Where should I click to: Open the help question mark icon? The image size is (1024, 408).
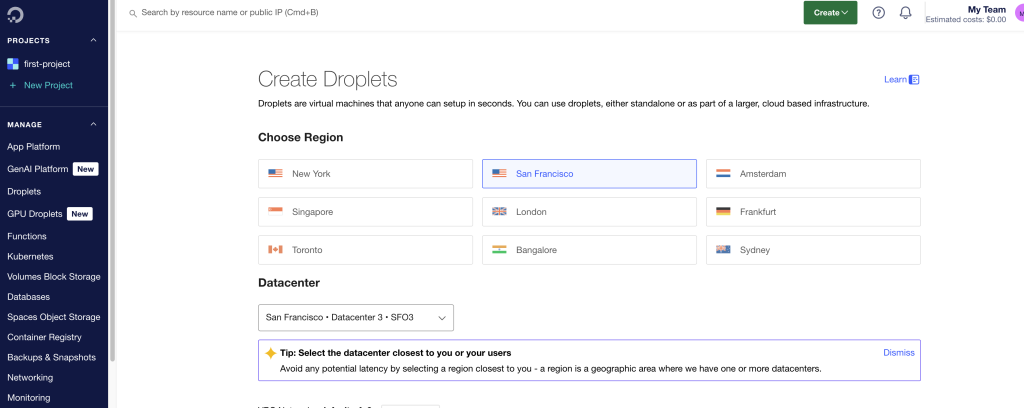[878, 12]
